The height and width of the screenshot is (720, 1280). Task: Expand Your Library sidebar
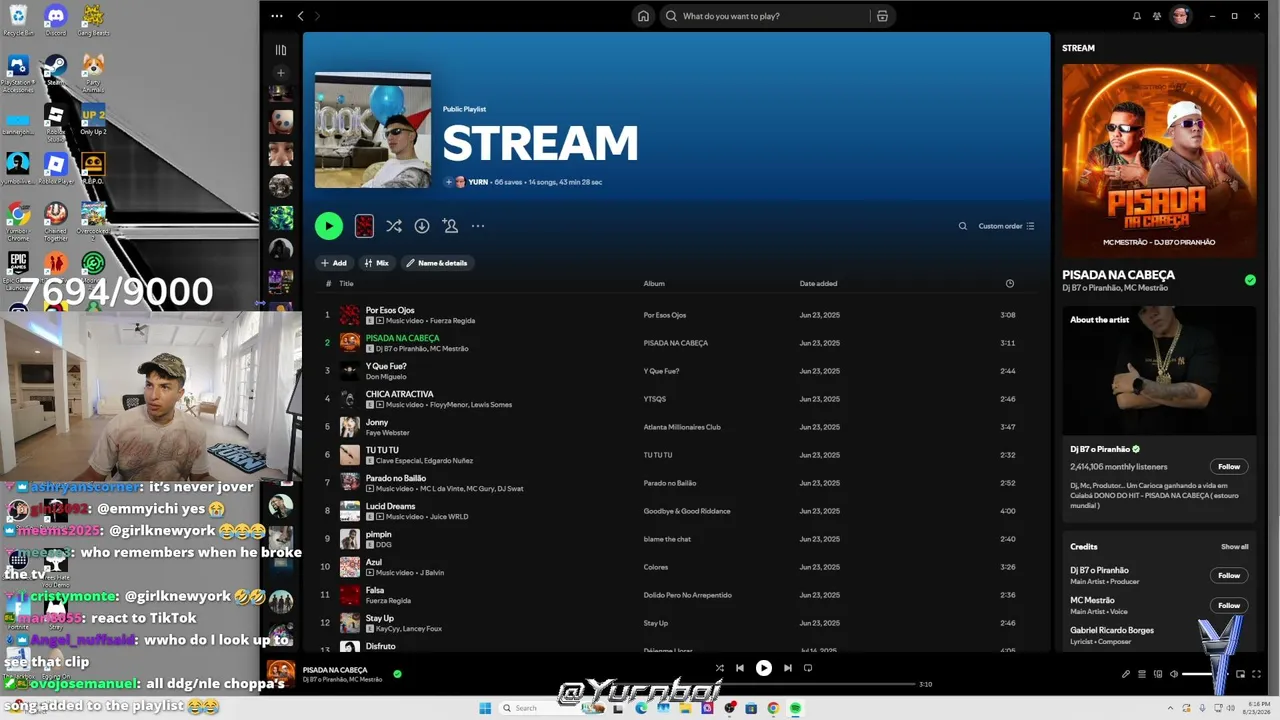tap(281, 49)
